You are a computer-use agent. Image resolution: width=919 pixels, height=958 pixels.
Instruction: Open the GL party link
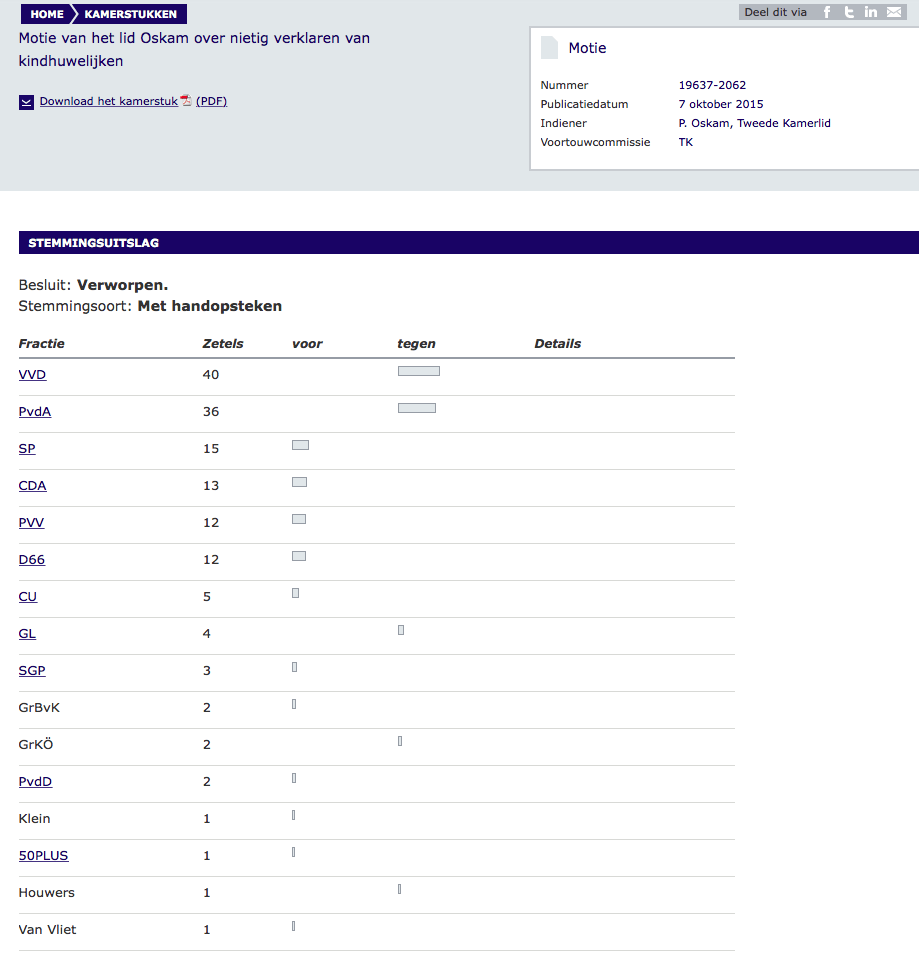(27, 634)
